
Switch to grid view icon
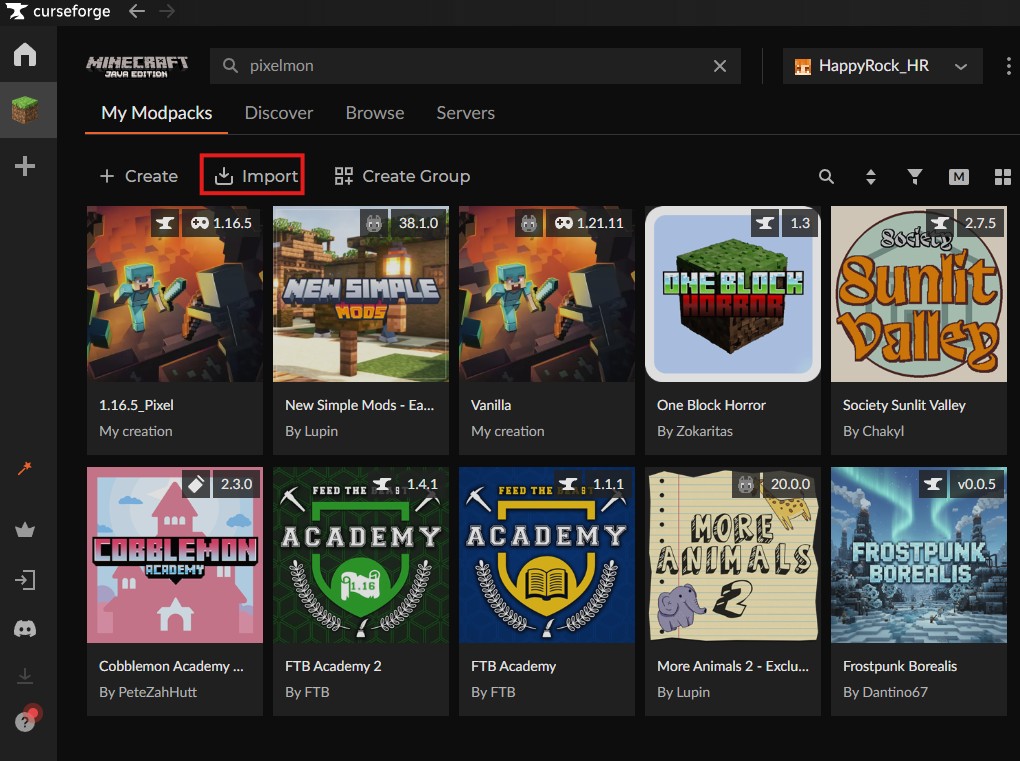pyautogui.click(x=1003, y=176)
